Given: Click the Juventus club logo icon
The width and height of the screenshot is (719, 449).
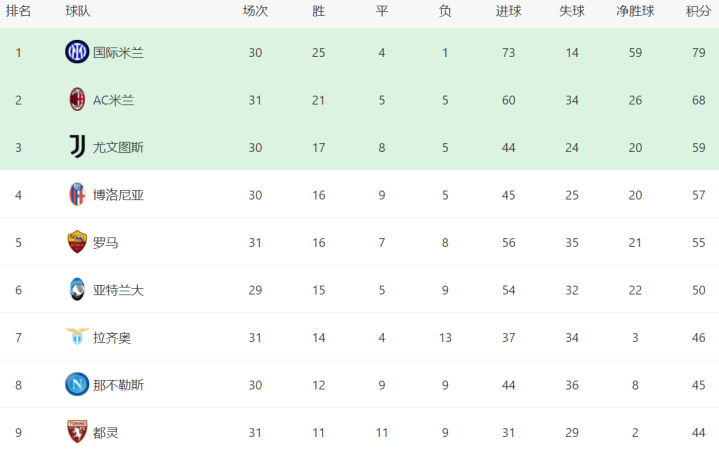Looking at the screenshot, I should click(x=77, y=147).
